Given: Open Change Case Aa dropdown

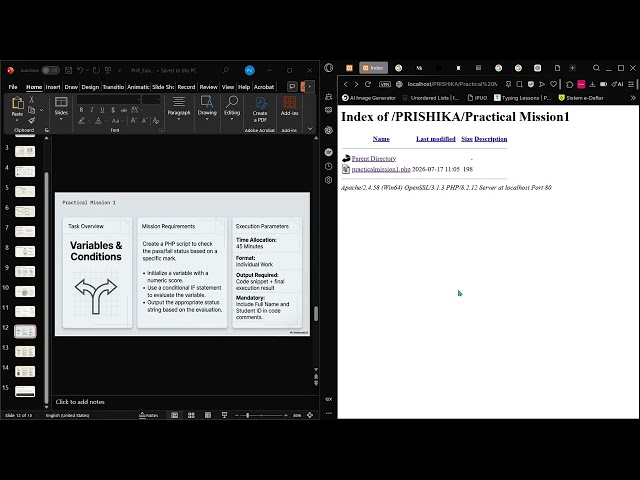Looking at the screenshot, I should pos(117,121).
